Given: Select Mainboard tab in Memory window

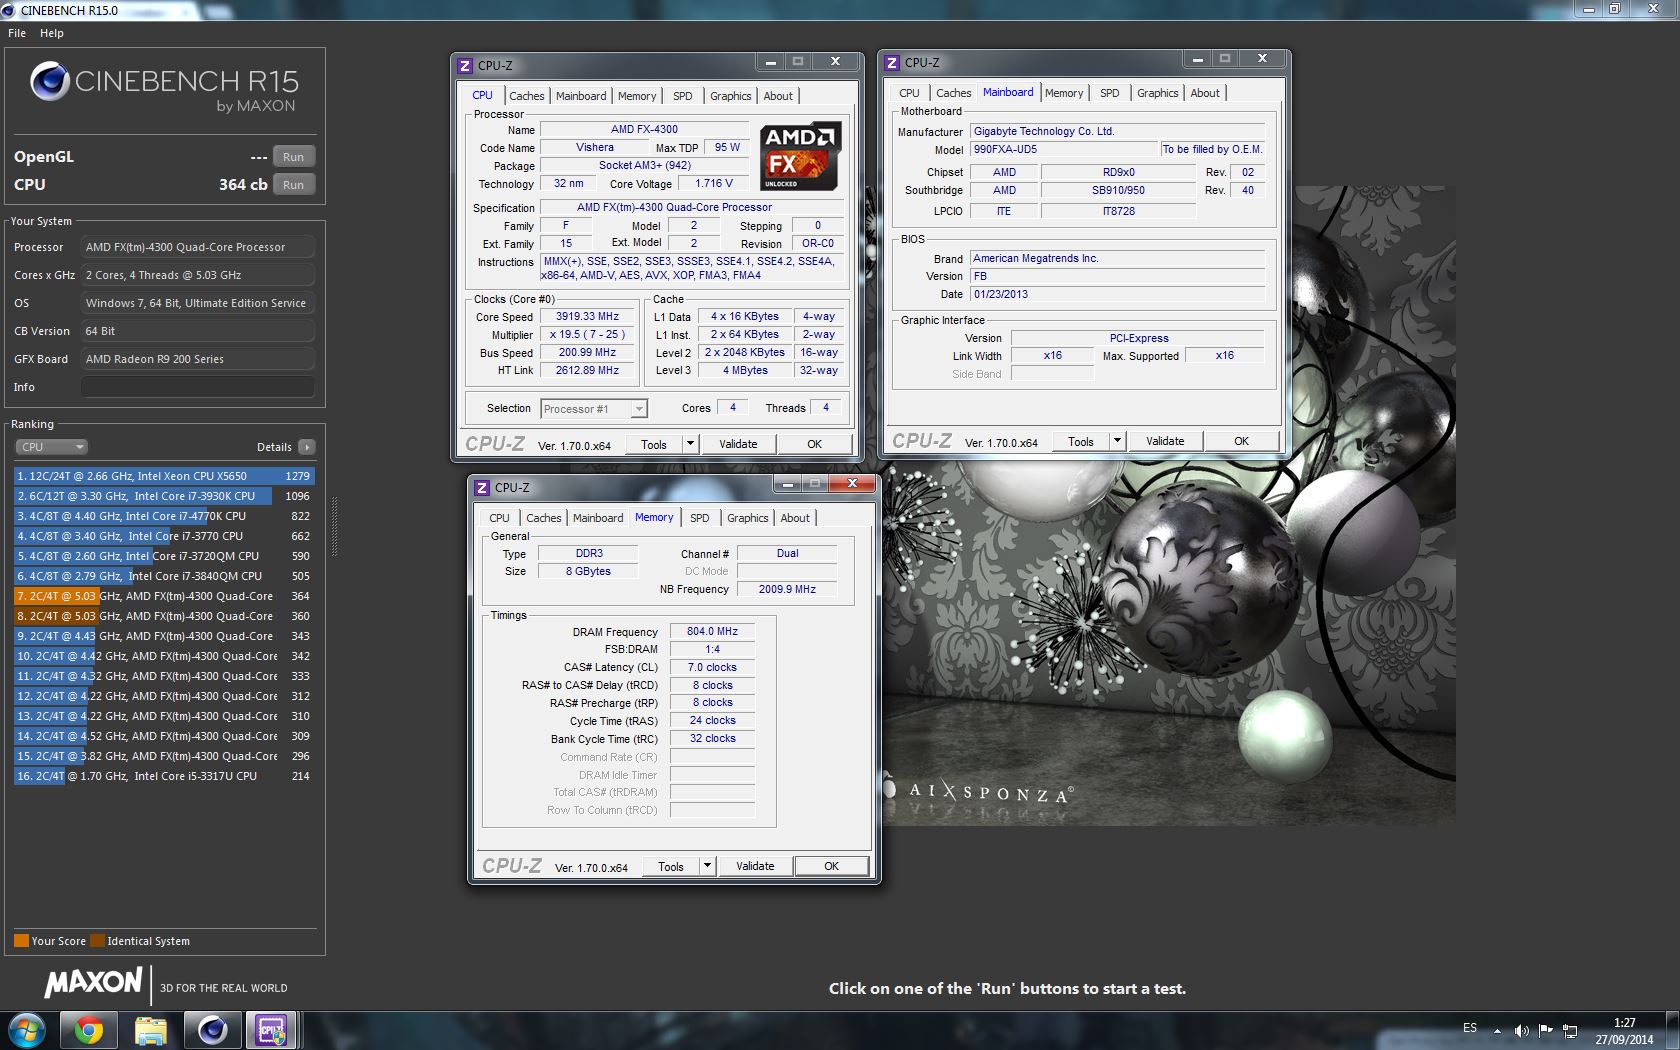Looking at the screenshot, I should 597,518.
